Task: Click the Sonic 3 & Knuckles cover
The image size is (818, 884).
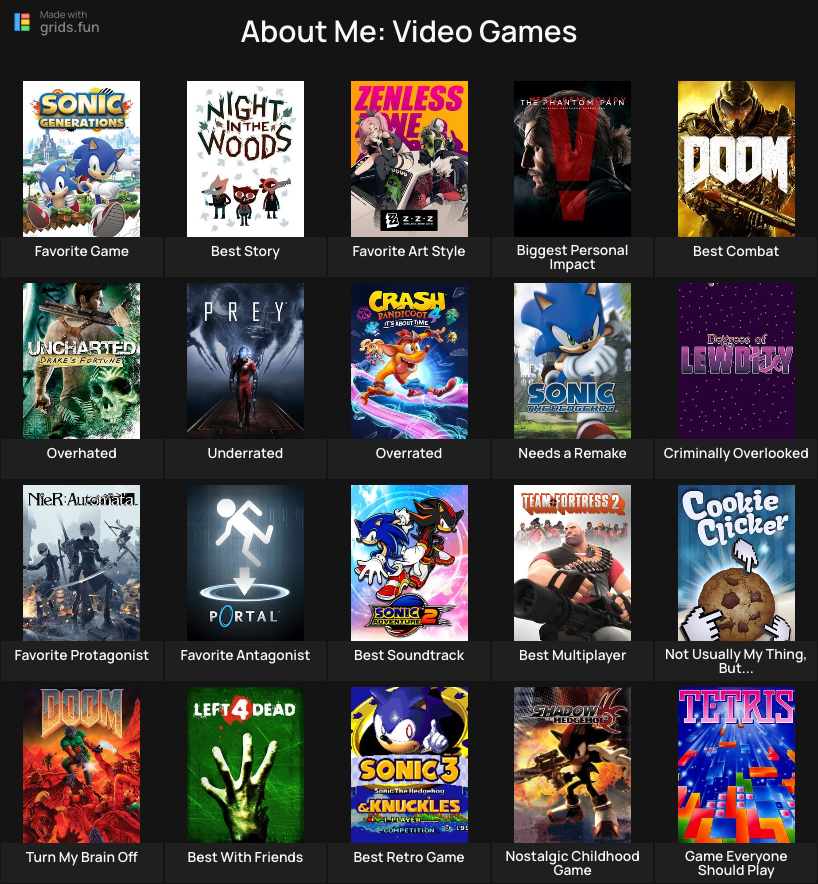Action: 409,765
